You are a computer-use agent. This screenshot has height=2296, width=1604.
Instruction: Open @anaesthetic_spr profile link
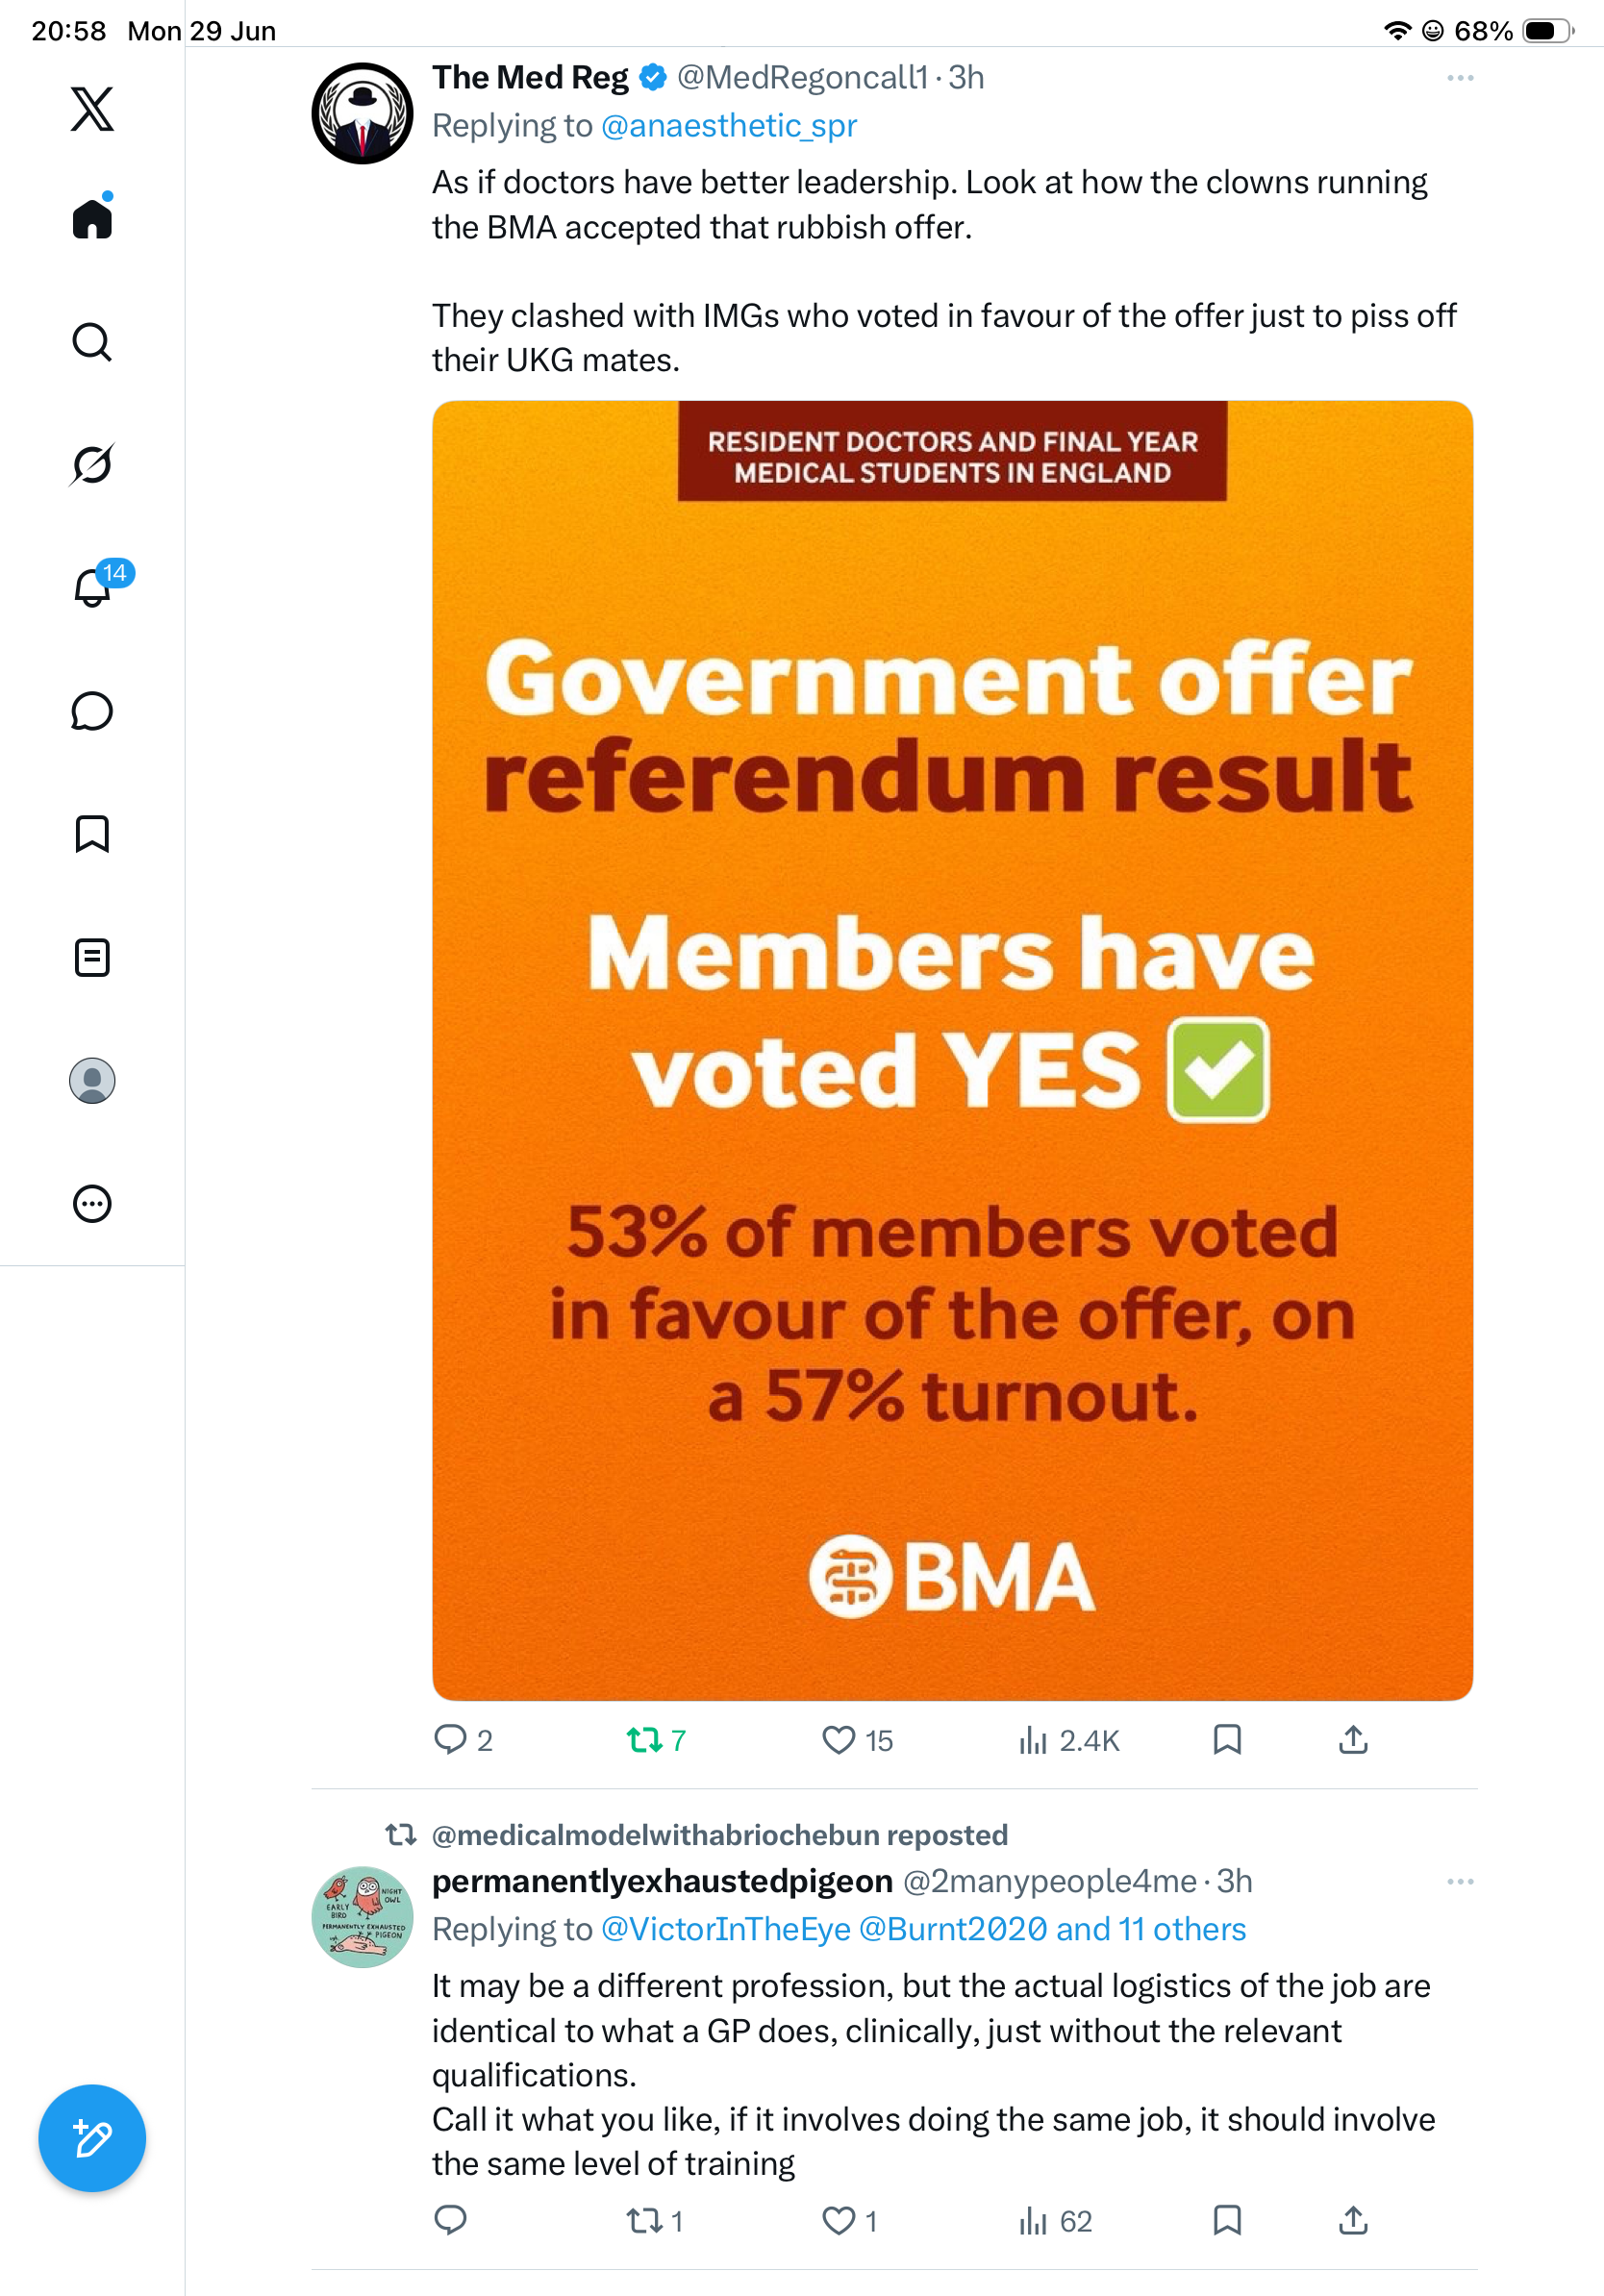pos(729,126)
